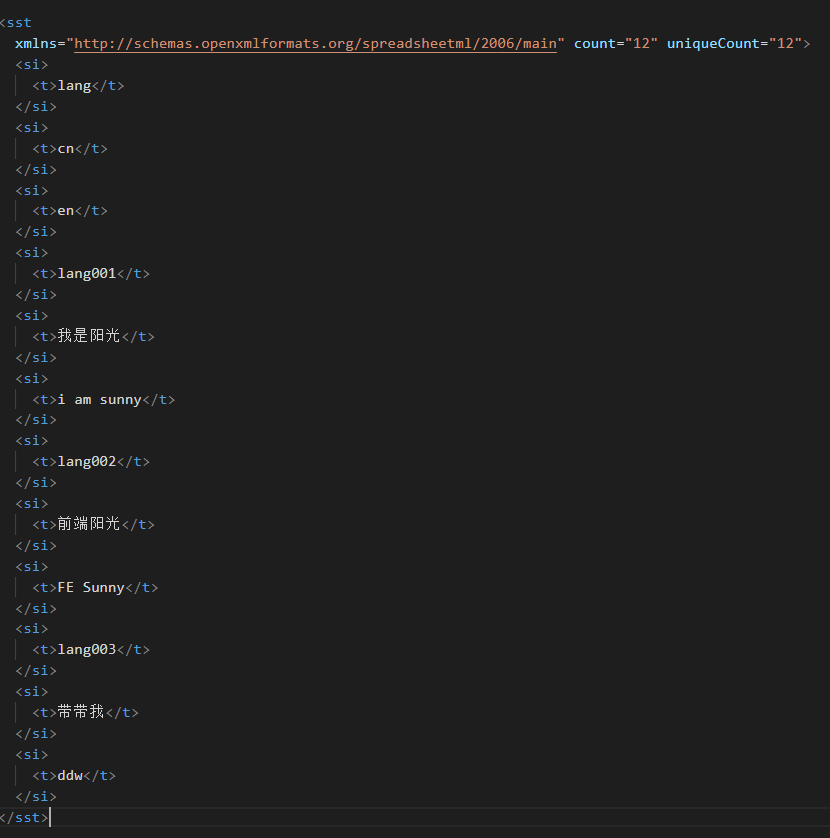Click the xmlns attribute name

(x=36, y=43)
